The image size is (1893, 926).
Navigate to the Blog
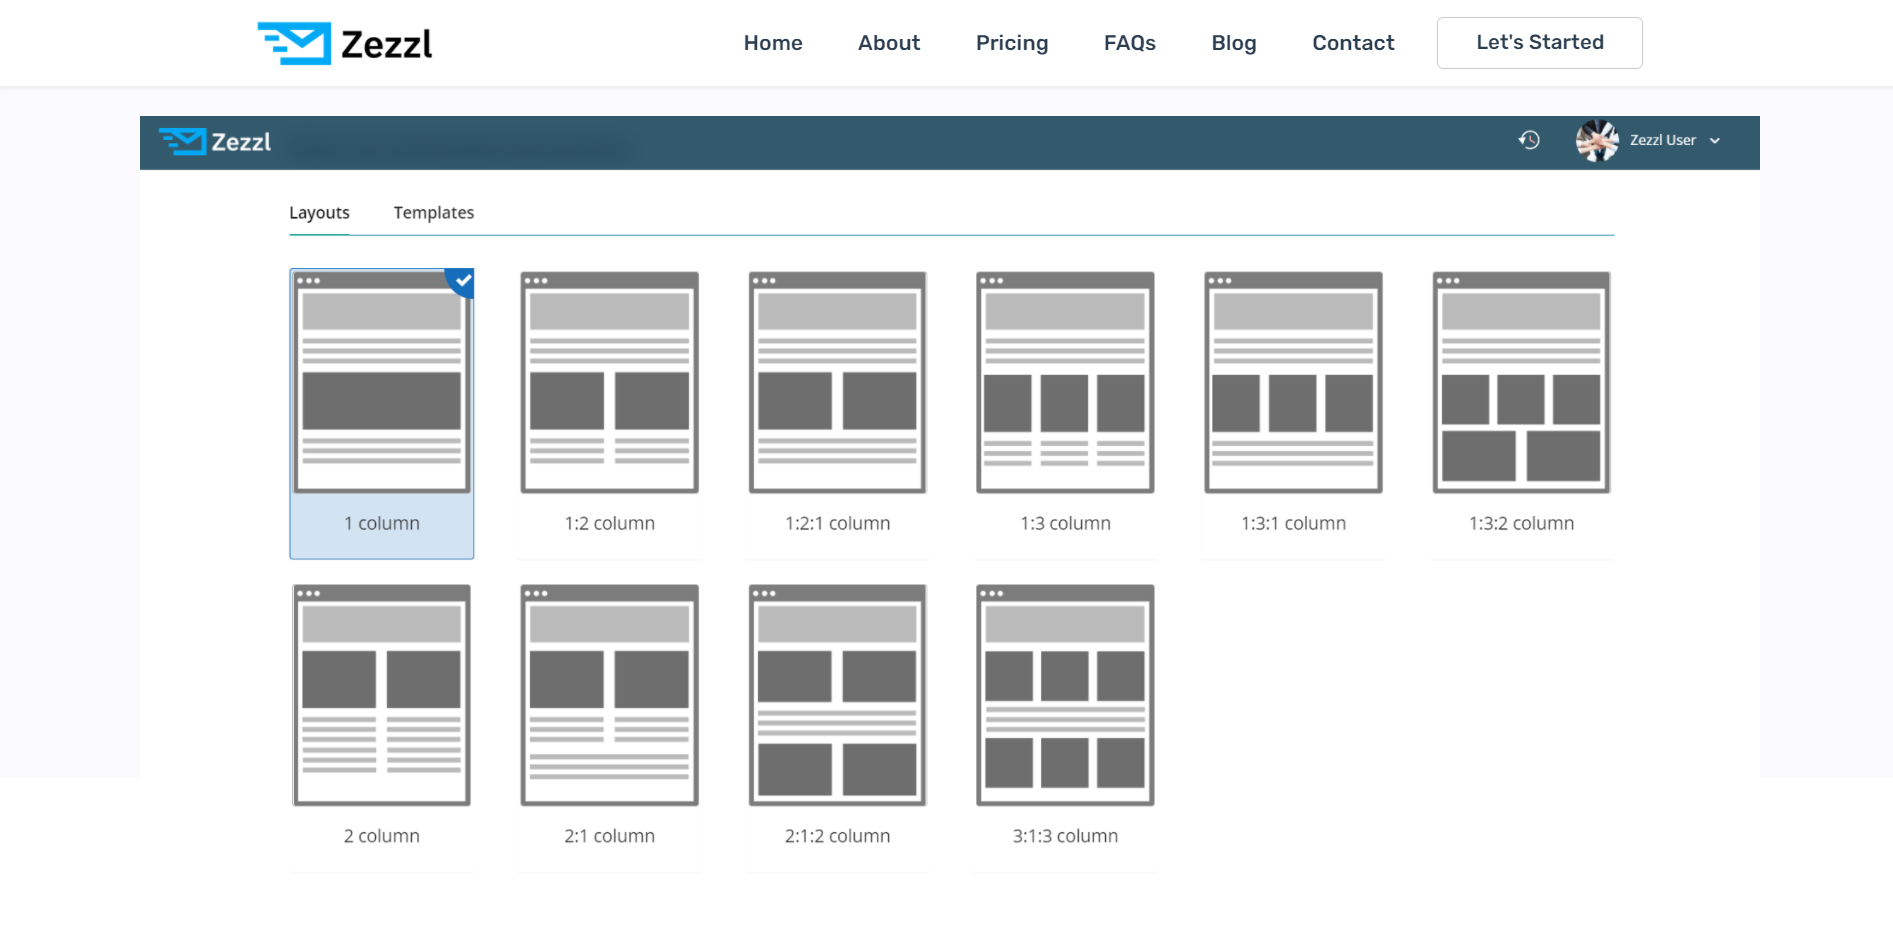pos(1234,43)
